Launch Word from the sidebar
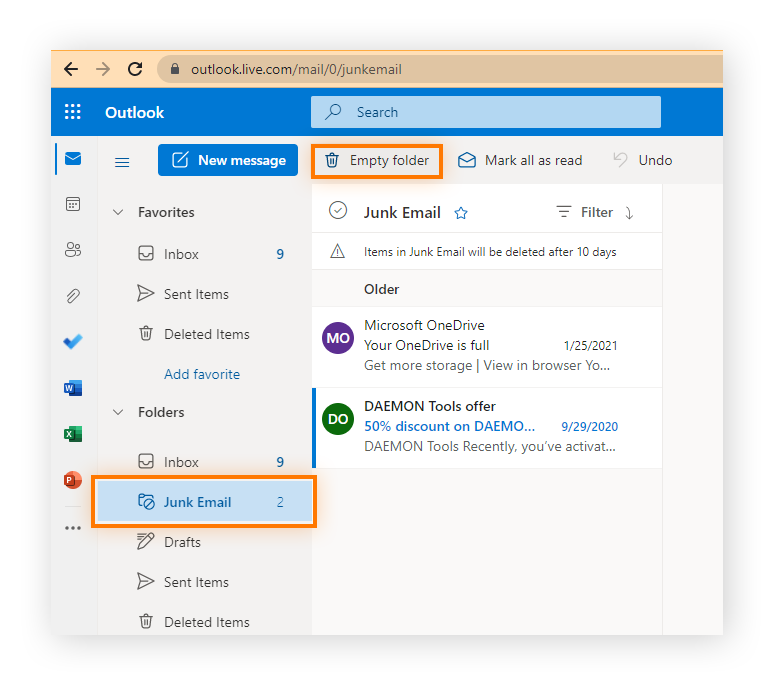 pos(73,388)
